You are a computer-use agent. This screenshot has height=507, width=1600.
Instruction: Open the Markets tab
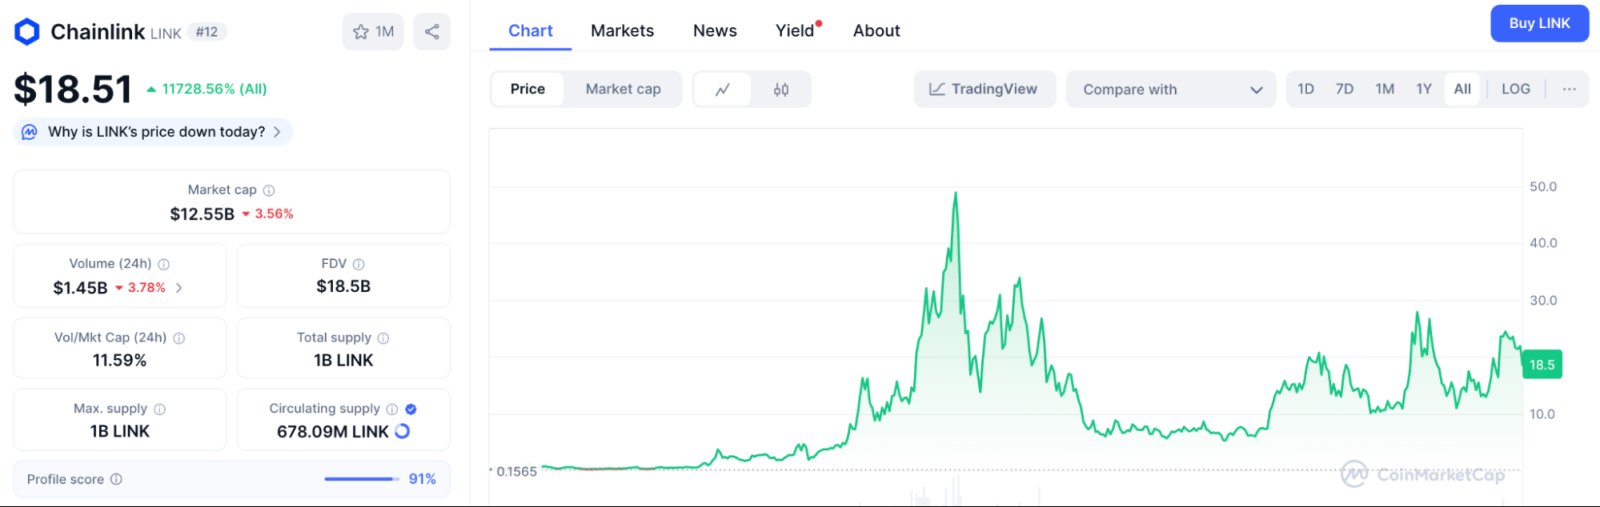[x=622, y=31]
